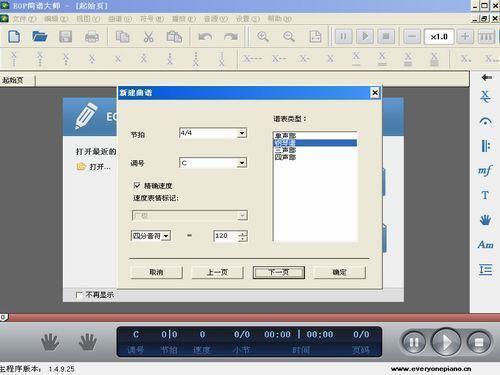Click the Zoom out magnifier icon
Viewport: 500px width, 375px height.
click(289, 36)
